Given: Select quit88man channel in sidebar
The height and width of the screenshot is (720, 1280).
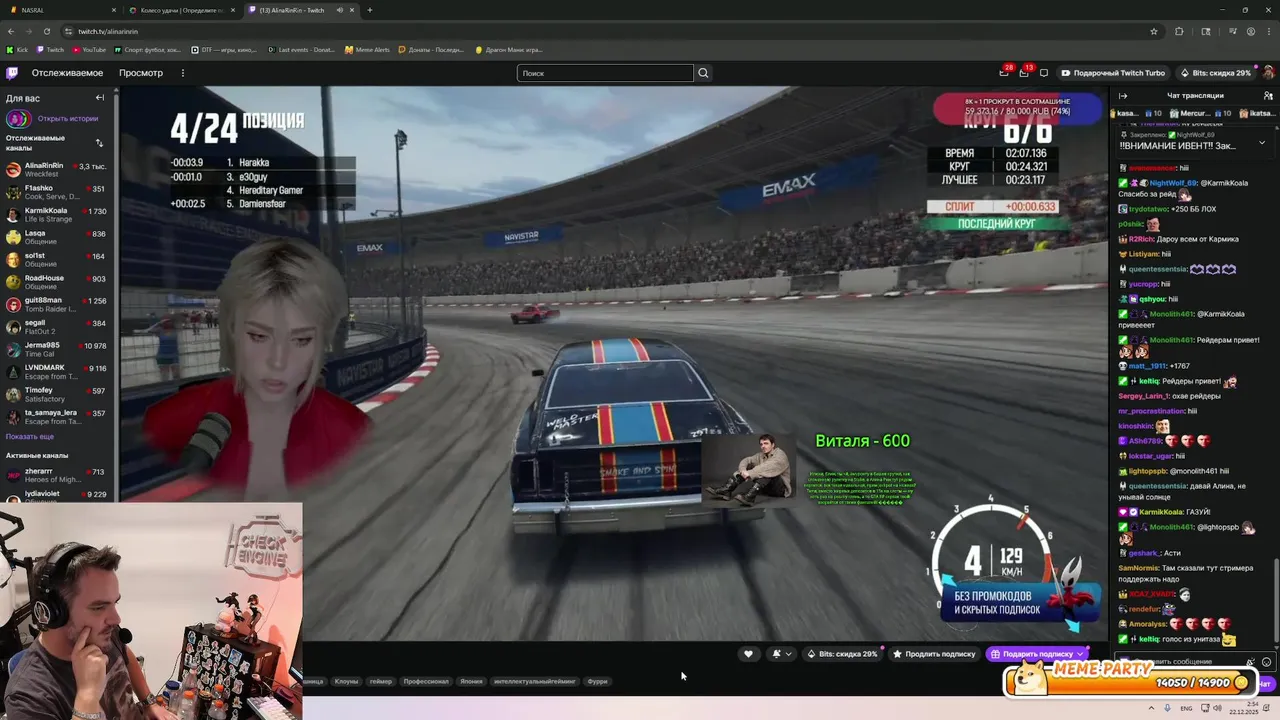Looking at the screenshot, I should coord(57,304).
